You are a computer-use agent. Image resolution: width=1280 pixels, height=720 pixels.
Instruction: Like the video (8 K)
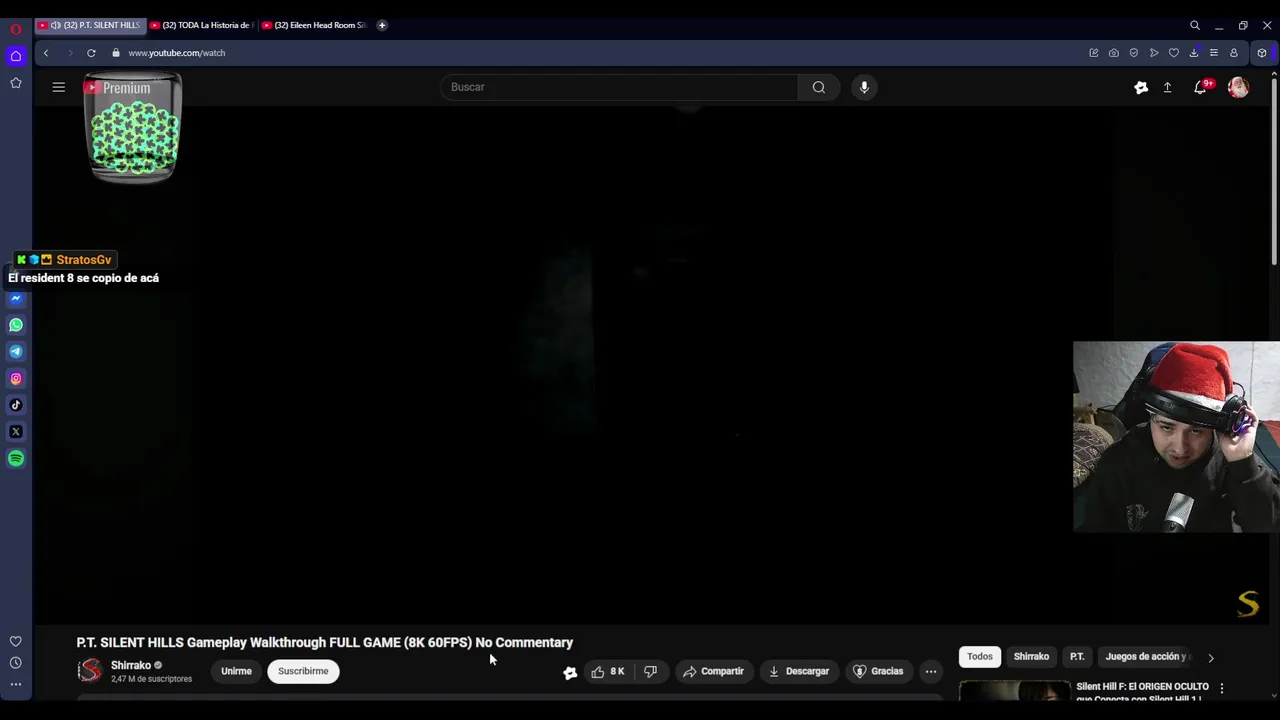[608, 671]
